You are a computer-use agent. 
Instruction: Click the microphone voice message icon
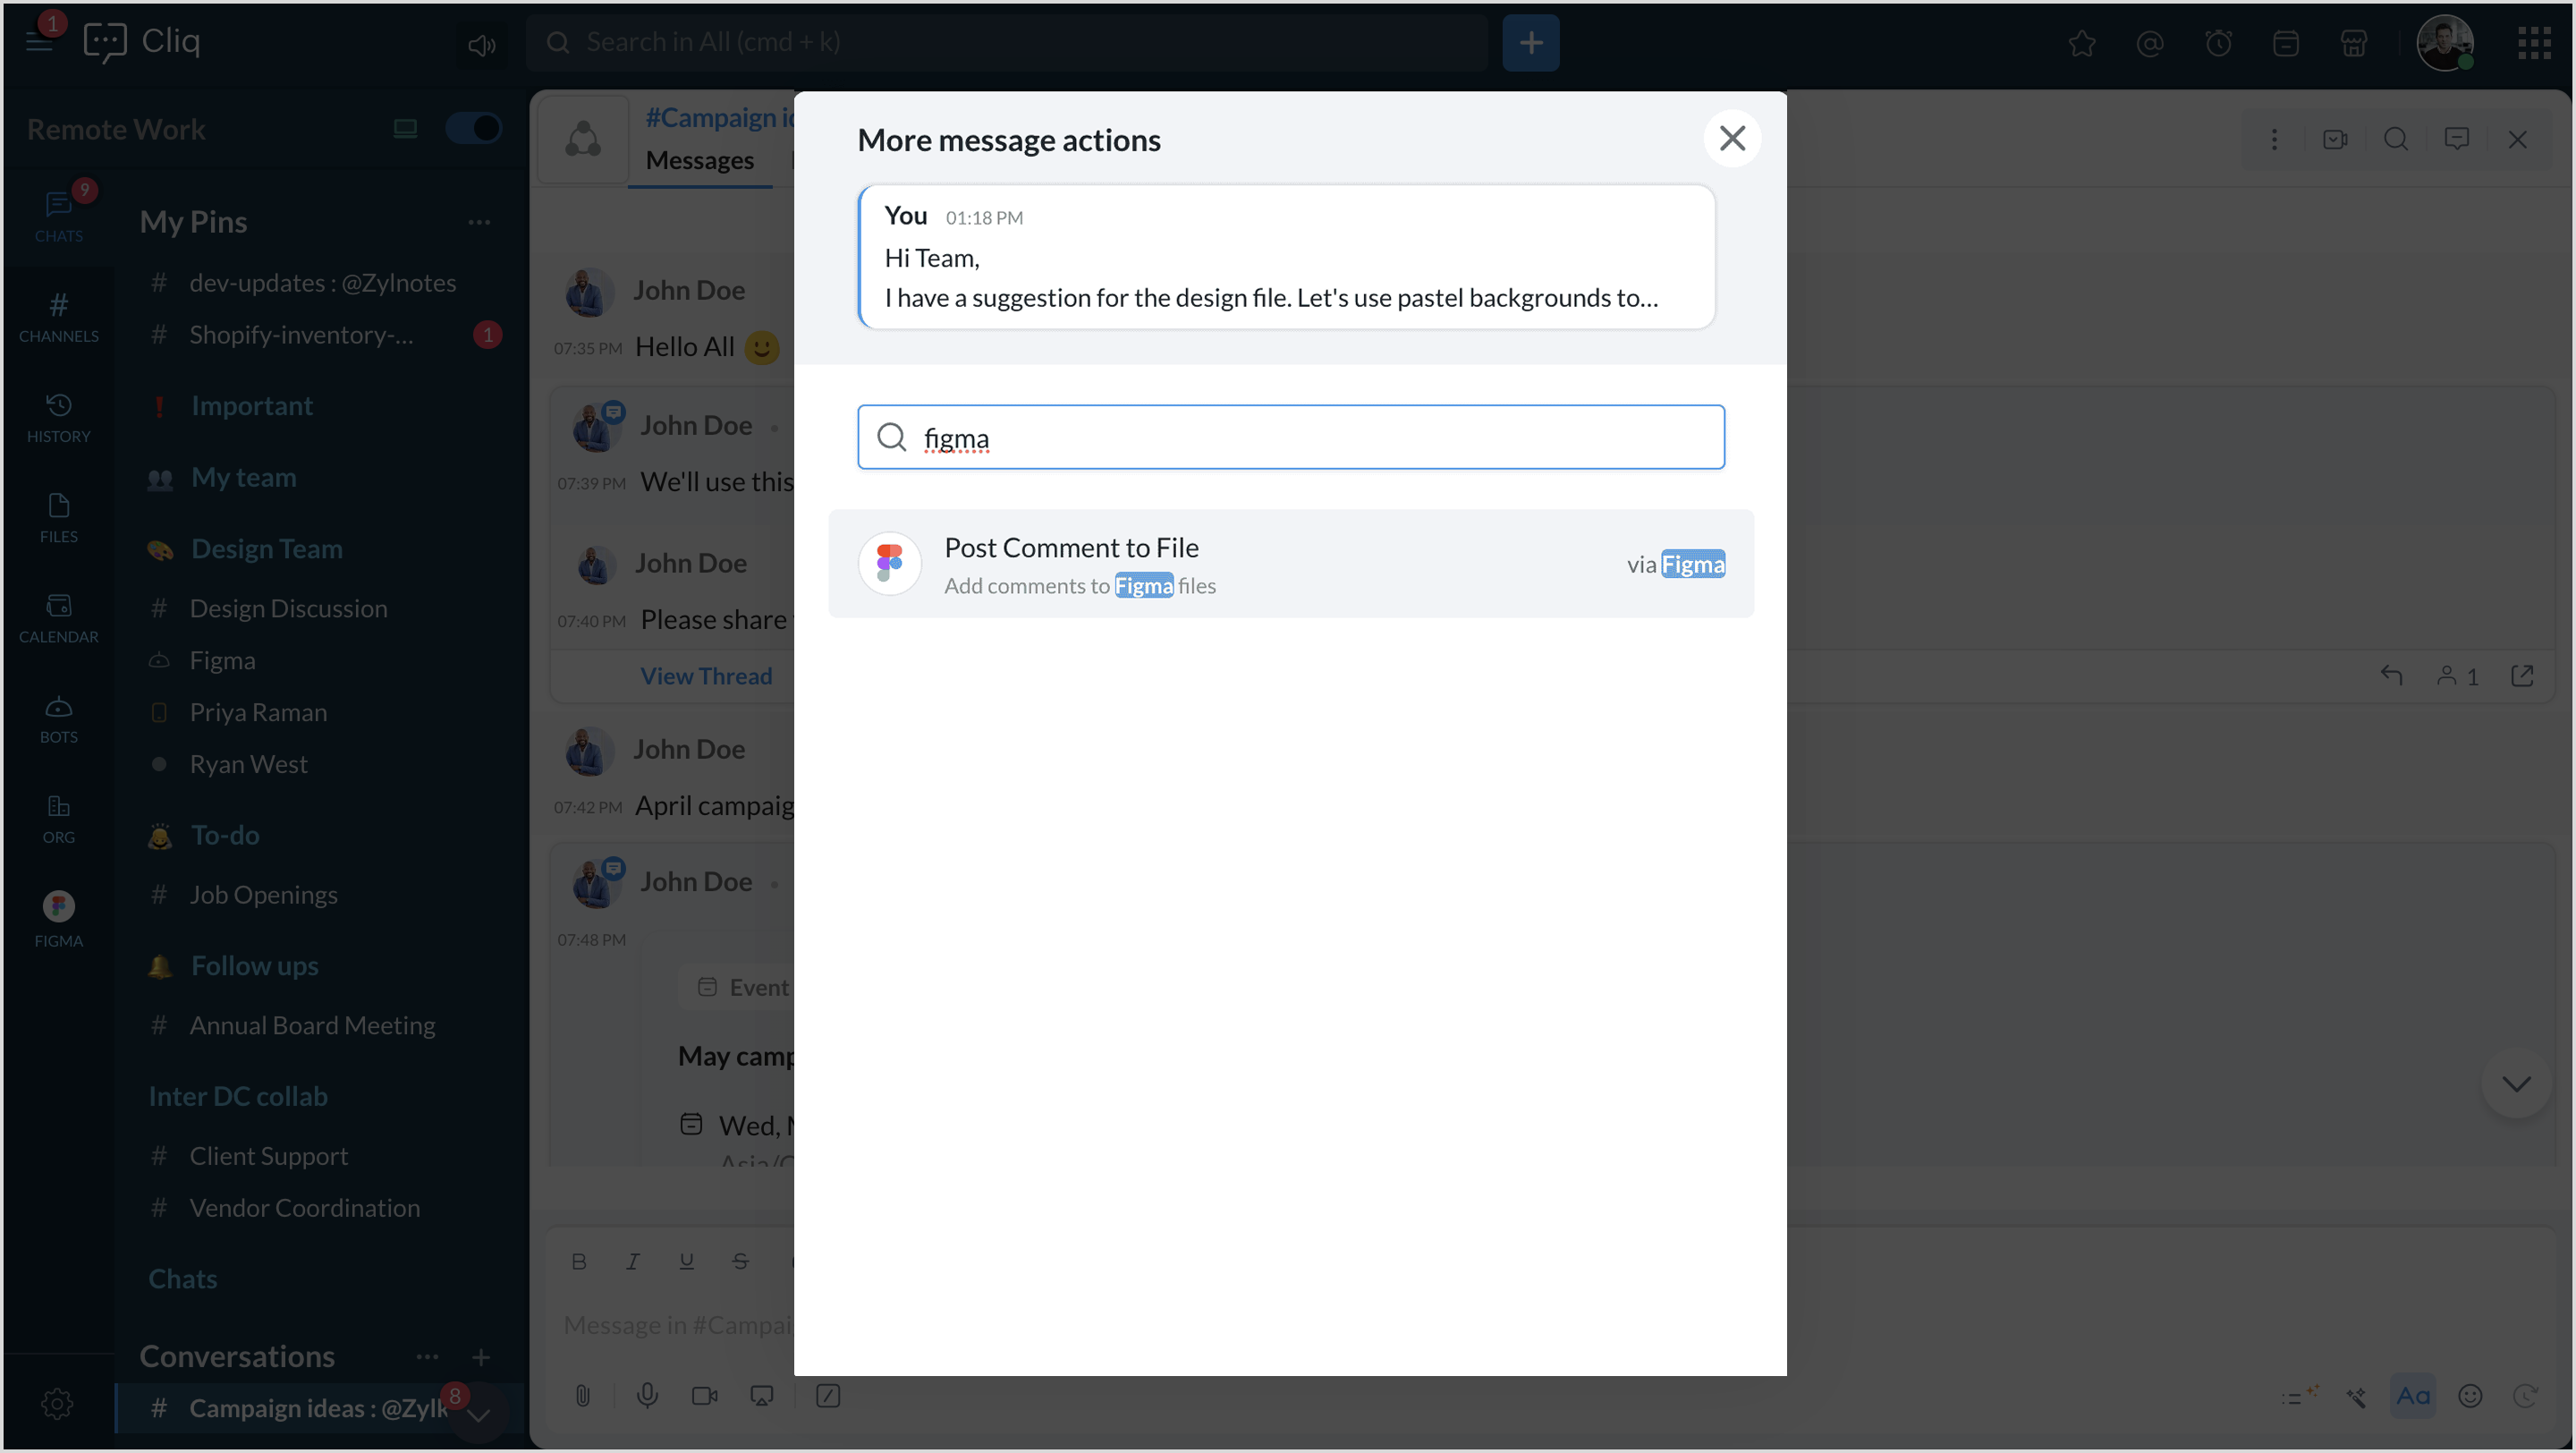(647, 1395)
